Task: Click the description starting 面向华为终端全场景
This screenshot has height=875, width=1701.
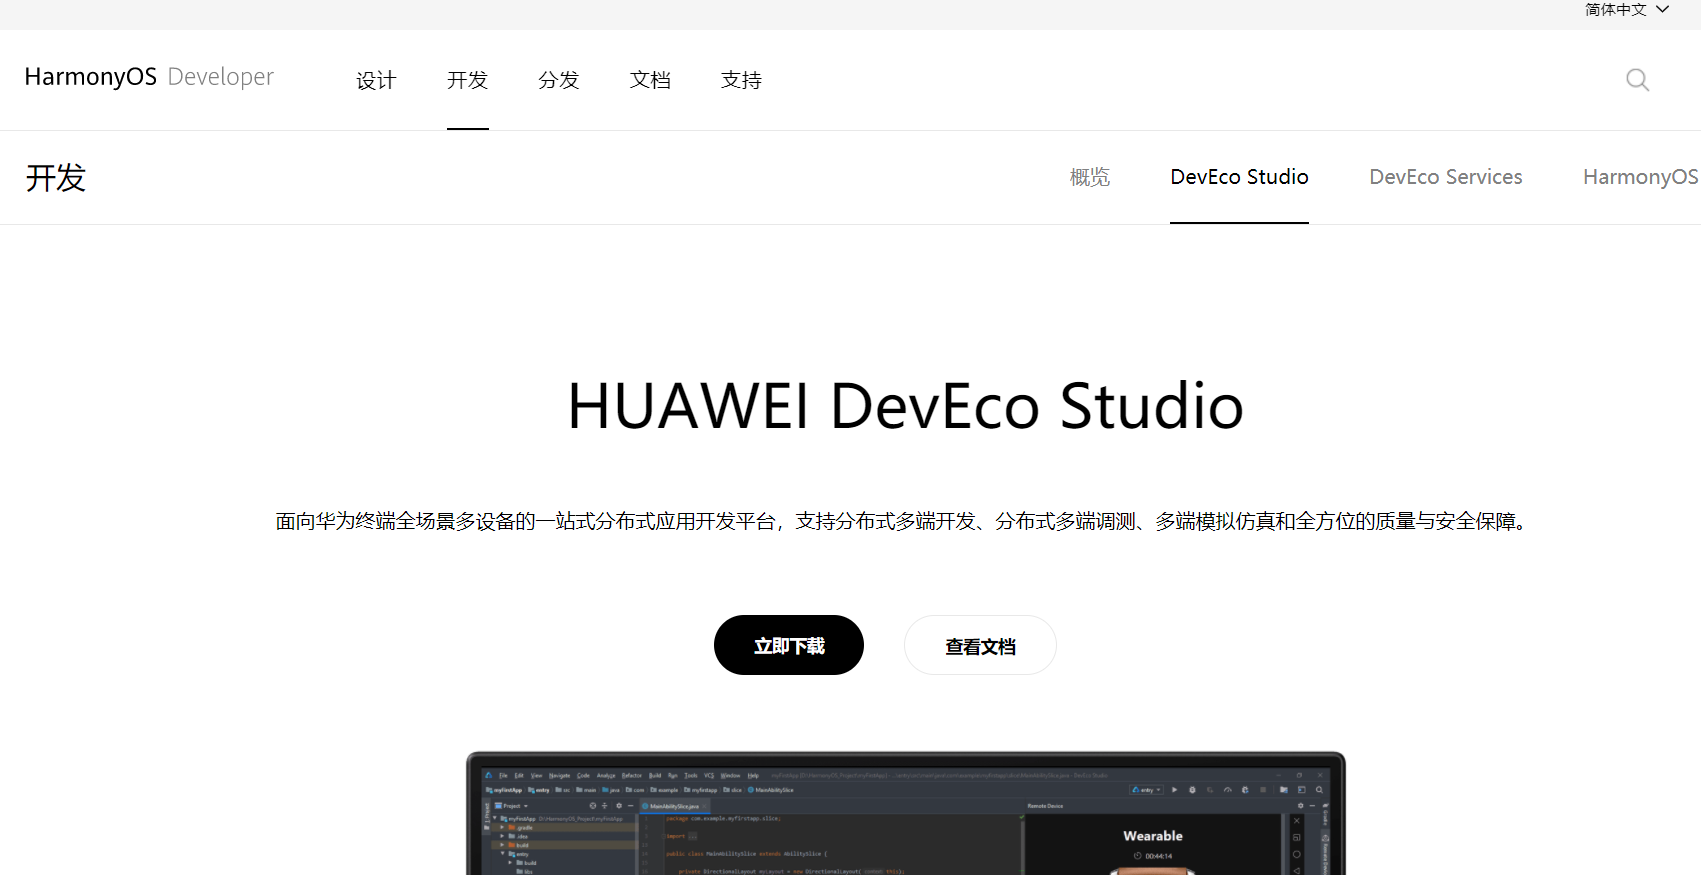Action: (903, 521)
